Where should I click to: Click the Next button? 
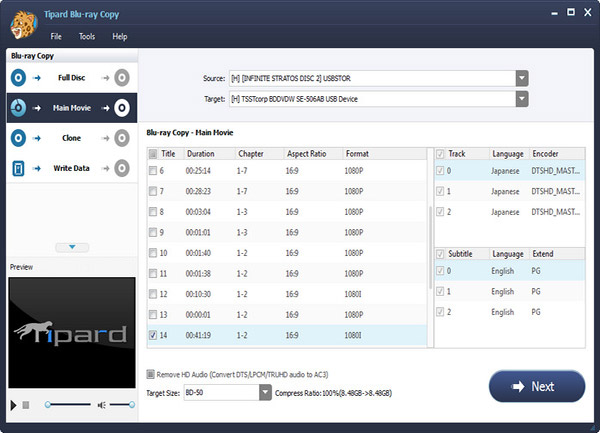pyautogui.click(x=536, y=386)
